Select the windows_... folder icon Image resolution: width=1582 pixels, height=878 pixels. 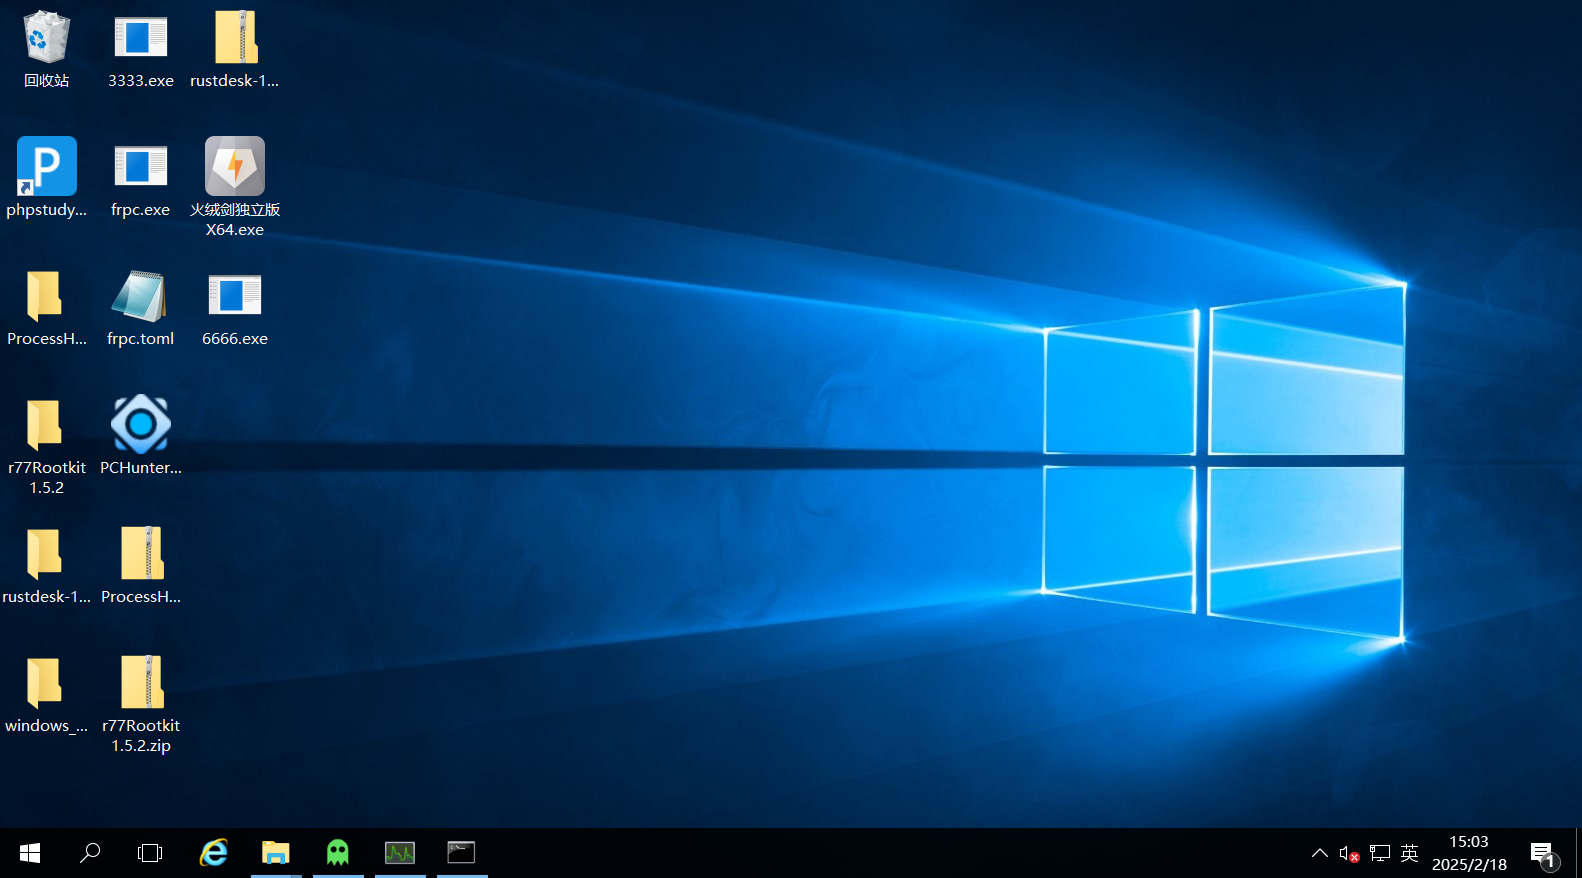(x=46, y=695)
